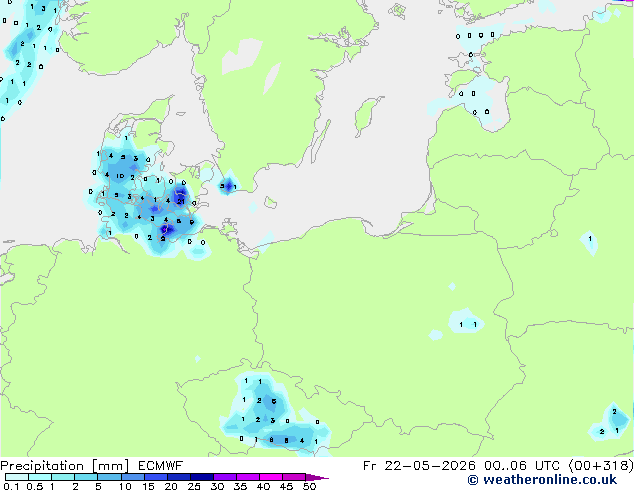Viewport: 634px width, 490px height.
Task: Click the legend label '40'
Action: click(264, 486)
